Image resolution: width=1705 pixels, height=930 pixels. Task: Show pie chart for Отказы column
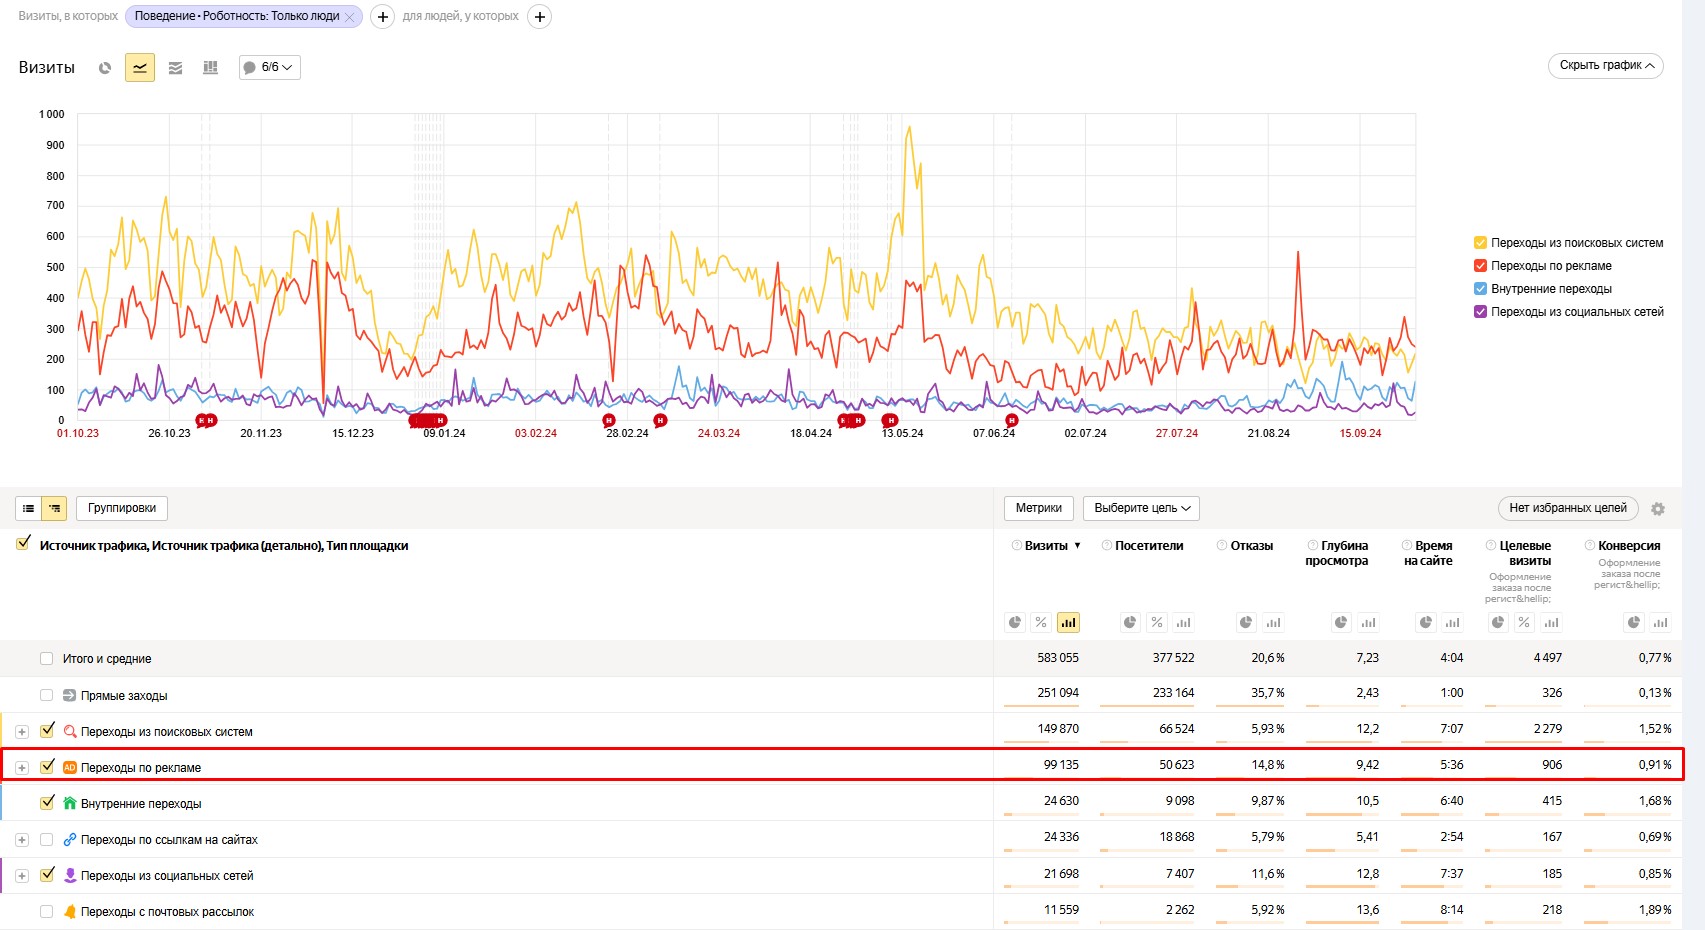[1246, 623]
